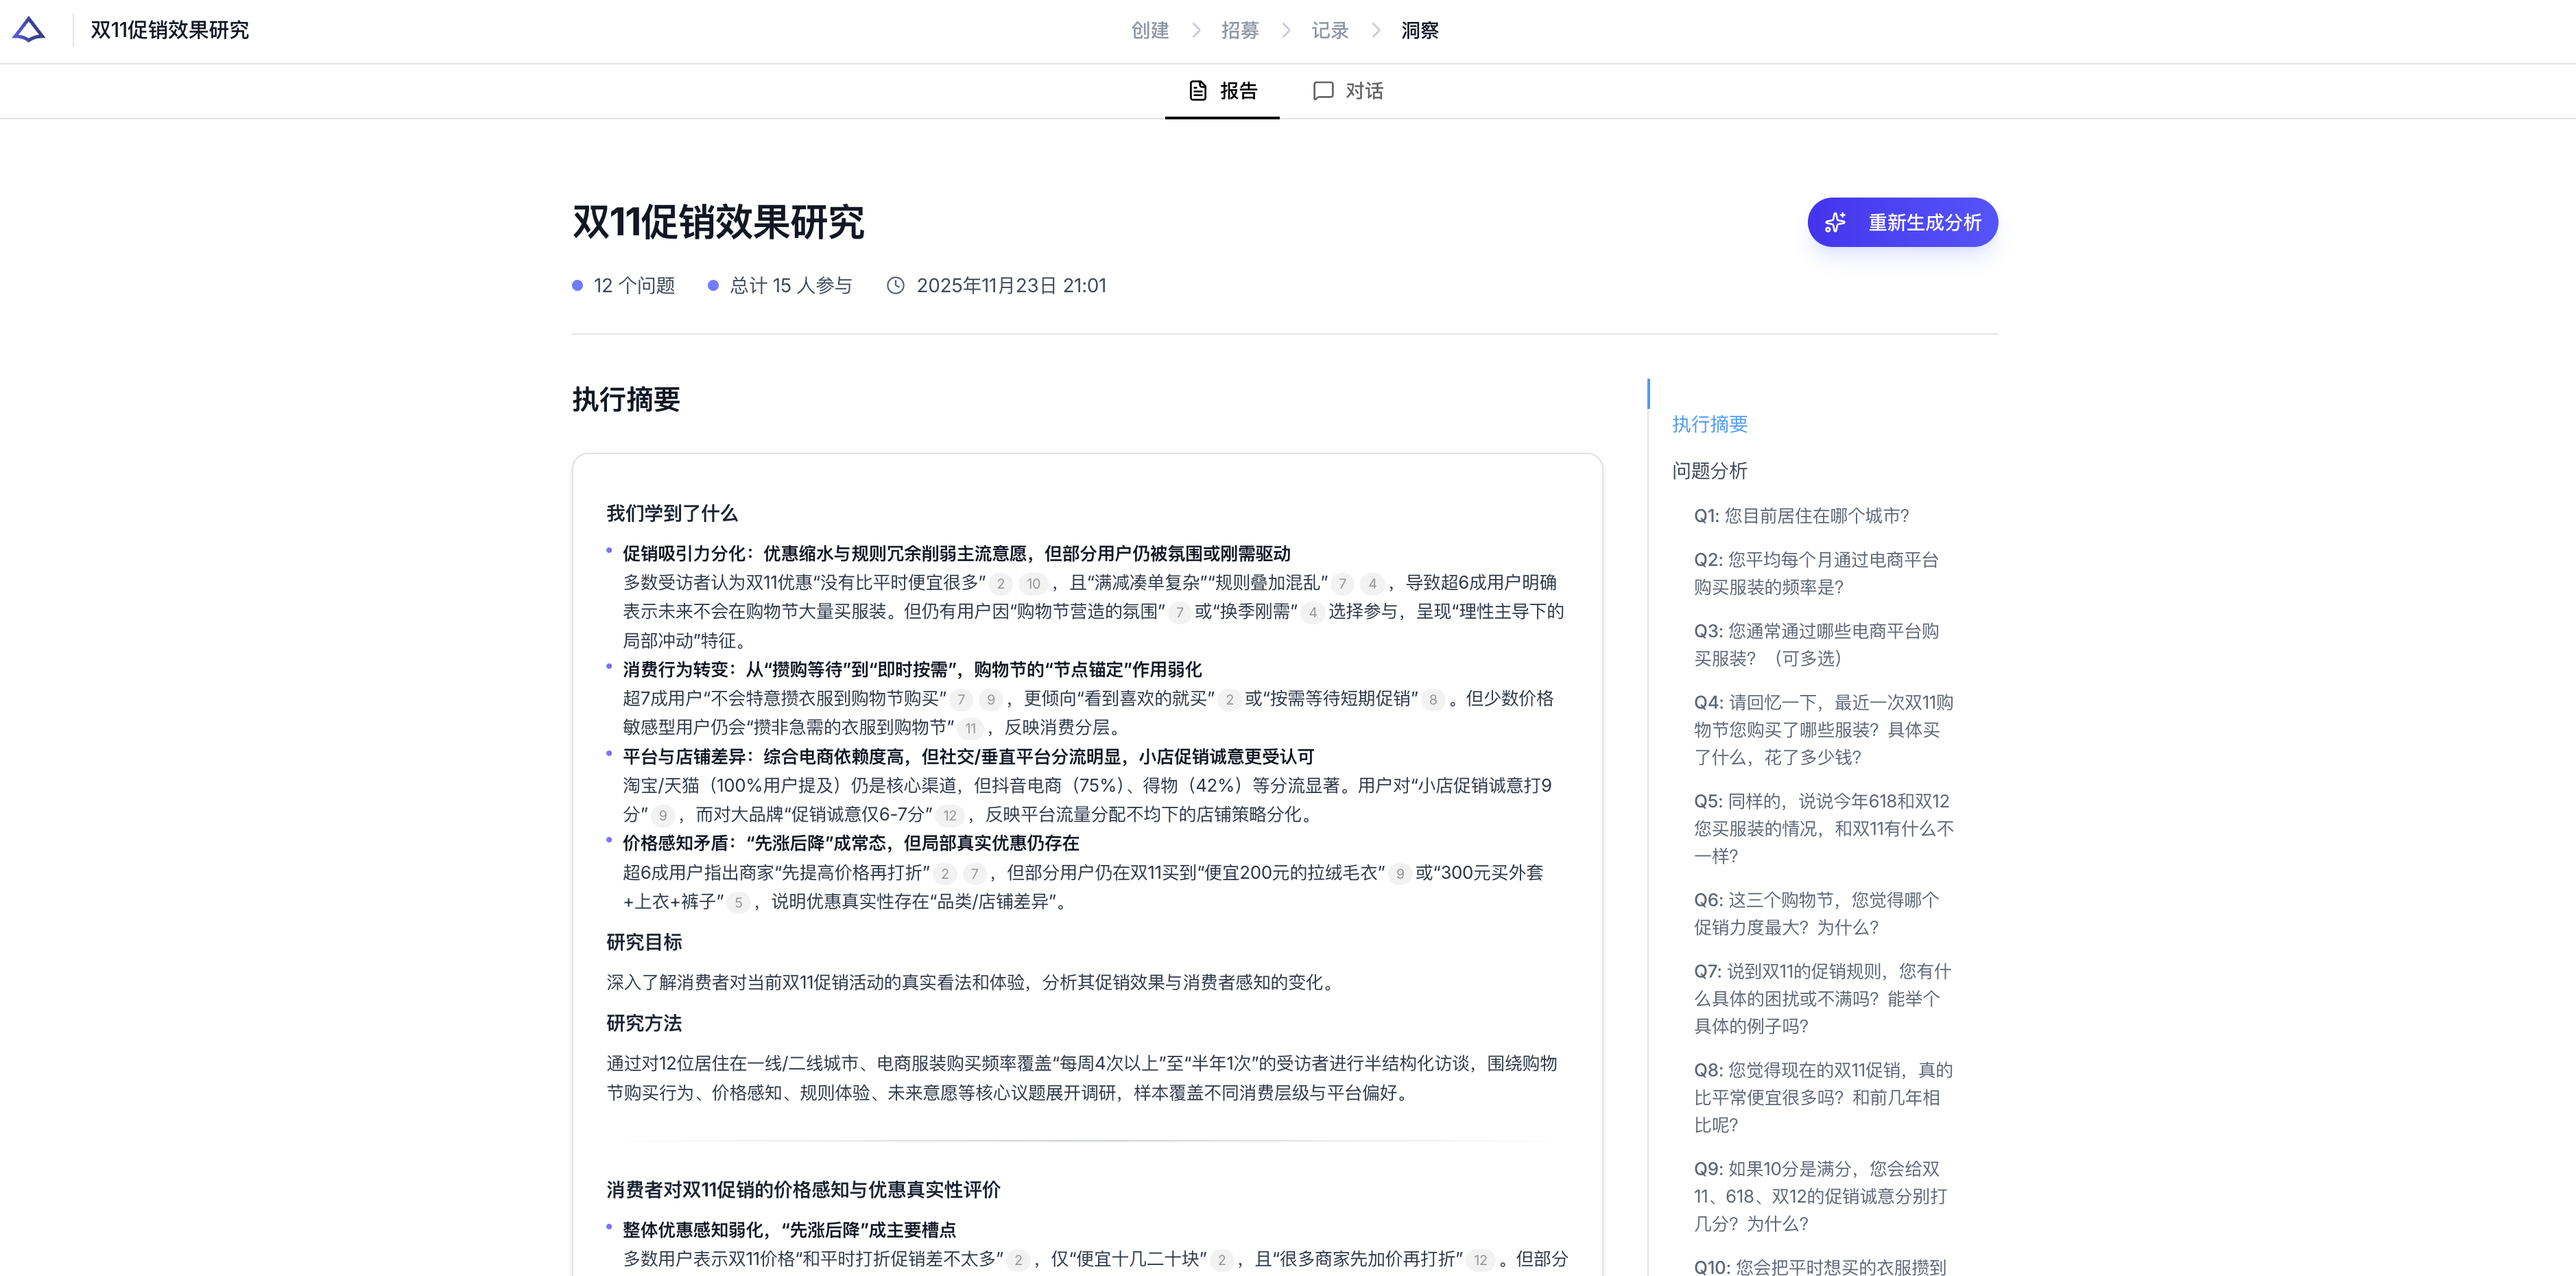Click bullet heading starting 价格感知矛盾
This screenshot has width=2576, height=1276.
pos(851,843)
